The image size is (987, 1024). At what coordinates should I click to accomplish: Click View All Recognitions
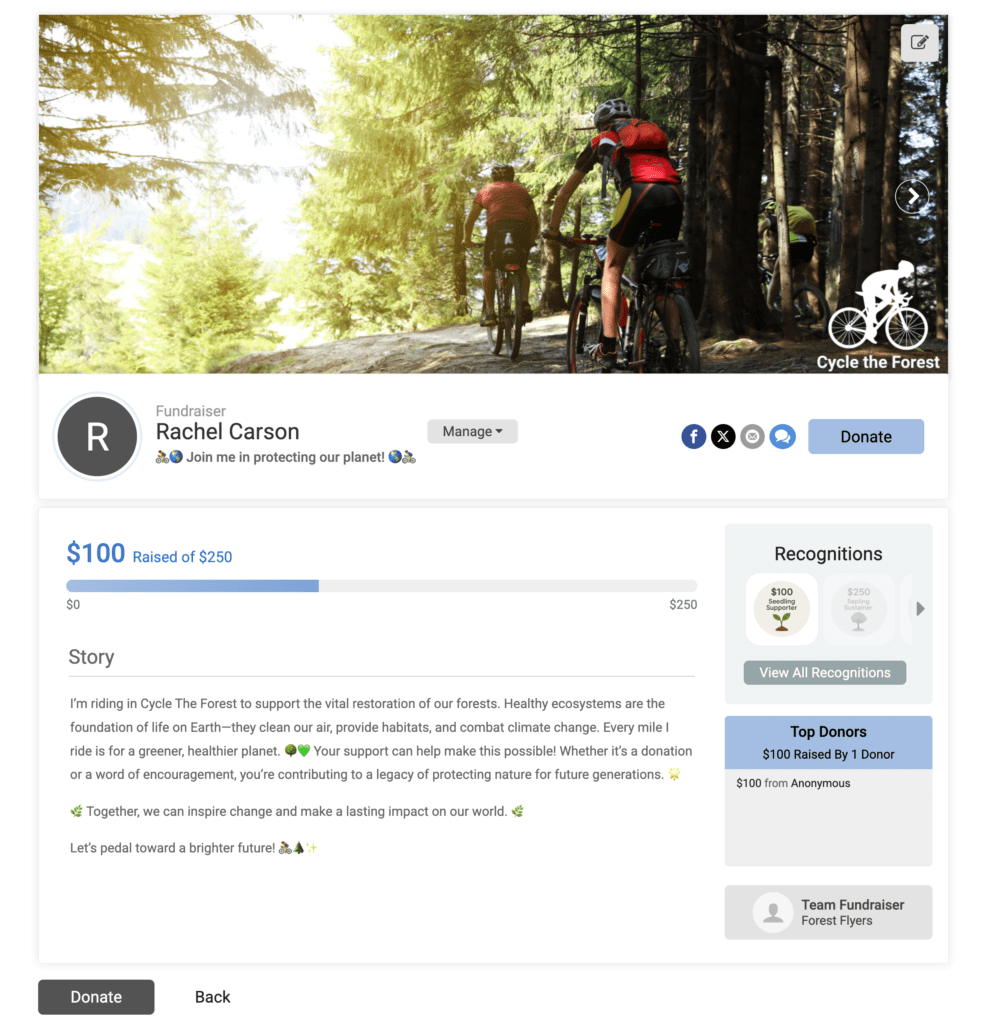point(824,673)
